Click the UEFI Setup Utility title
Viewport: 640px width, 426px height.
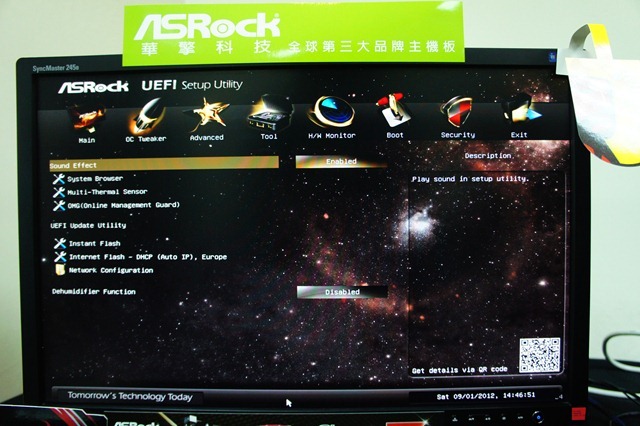pyautogui.click(x=191, y=85)
